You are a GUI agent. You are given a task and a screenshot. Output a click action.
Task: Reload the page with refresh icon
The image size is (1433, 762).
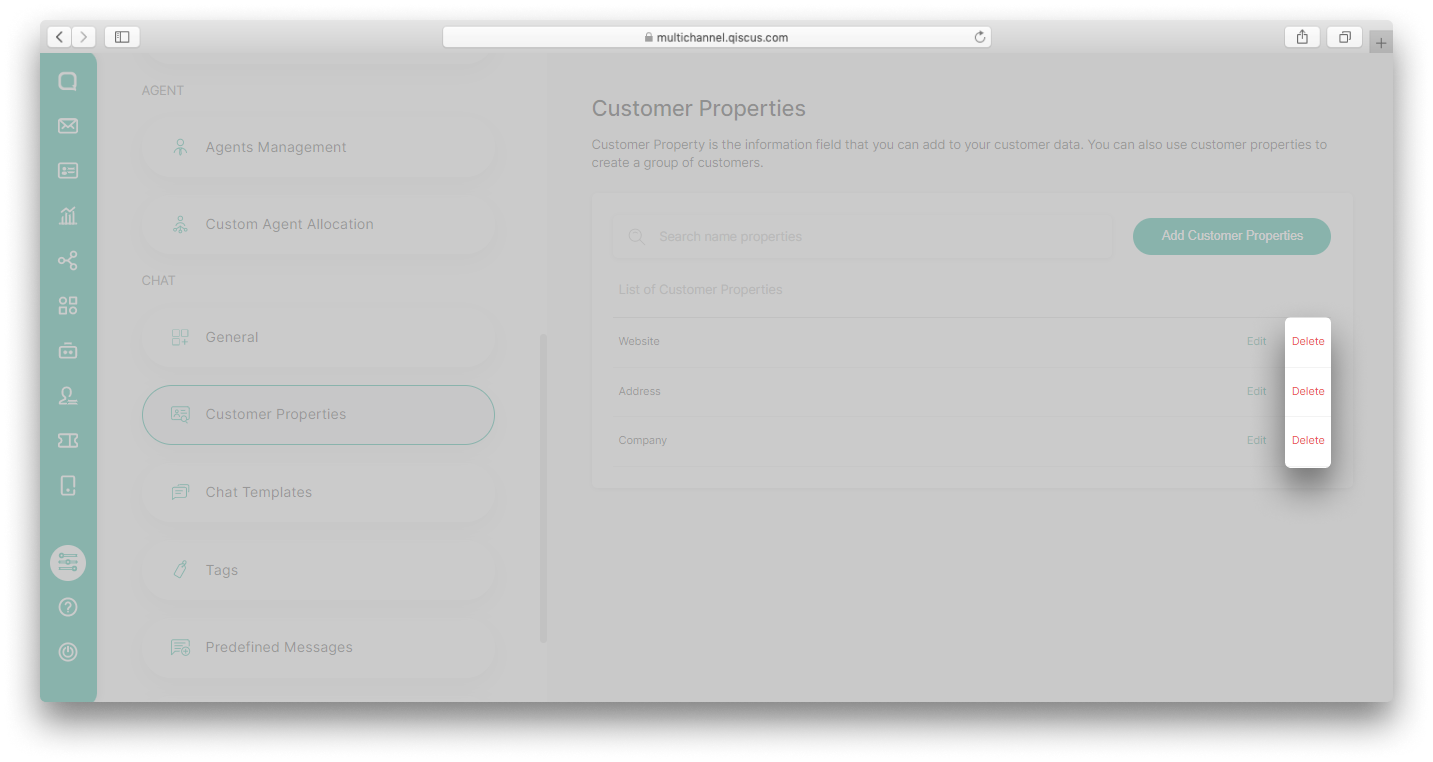tap(980, 37)
